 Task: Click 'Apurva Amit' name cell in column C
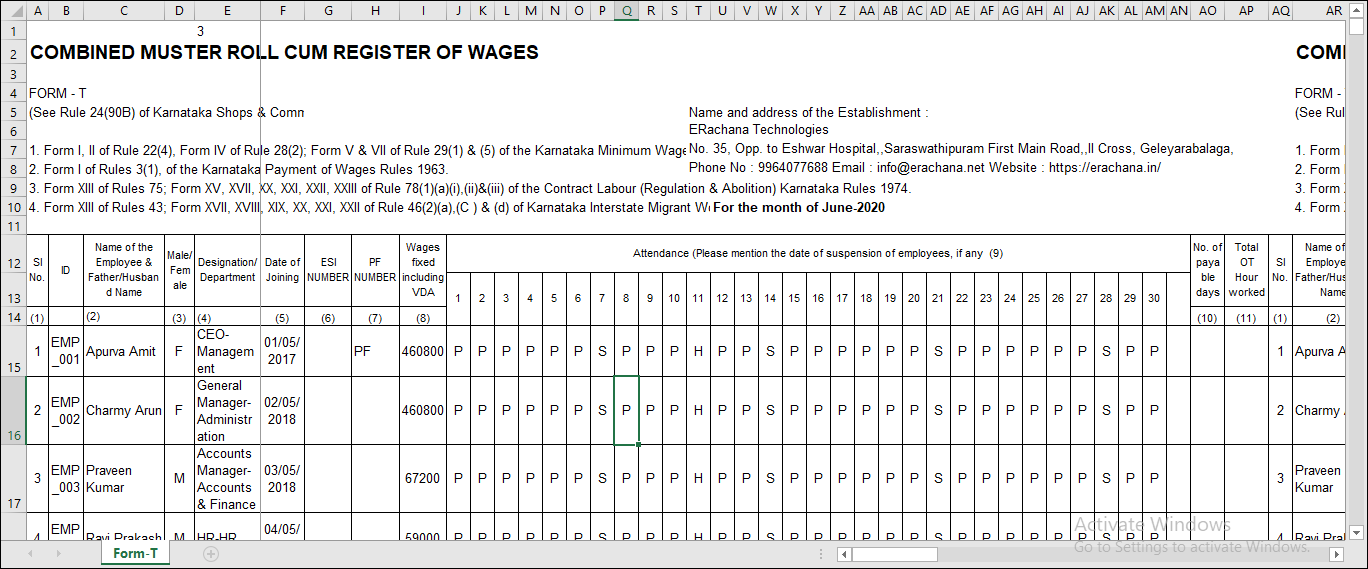[124, 351]
